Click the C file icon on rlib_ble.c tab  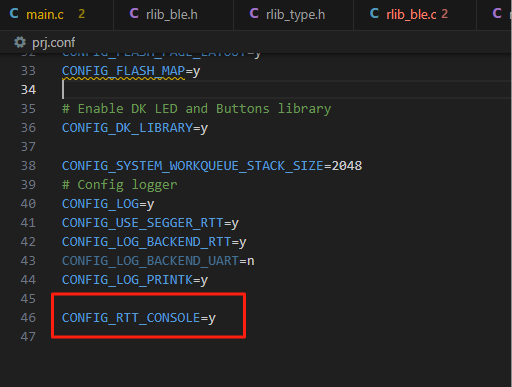pyautogui.click(x=374, y=14)
